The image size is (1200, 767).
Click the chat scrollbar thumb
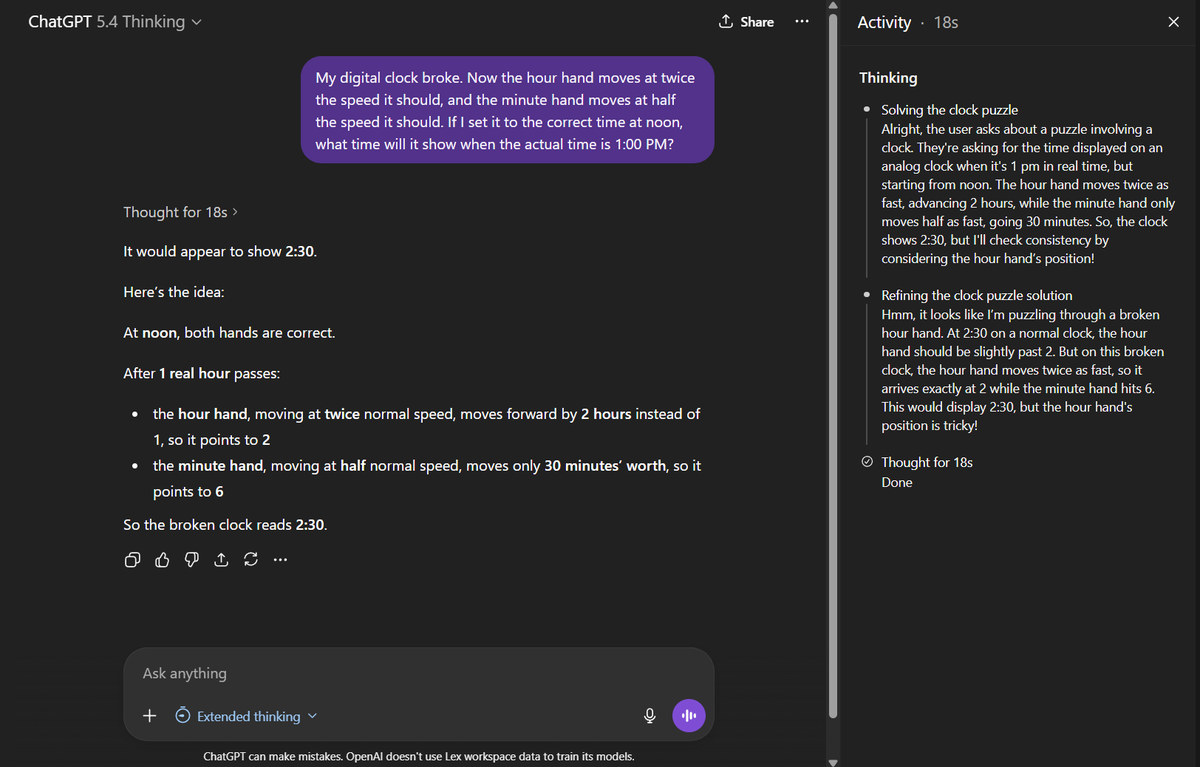832,365
